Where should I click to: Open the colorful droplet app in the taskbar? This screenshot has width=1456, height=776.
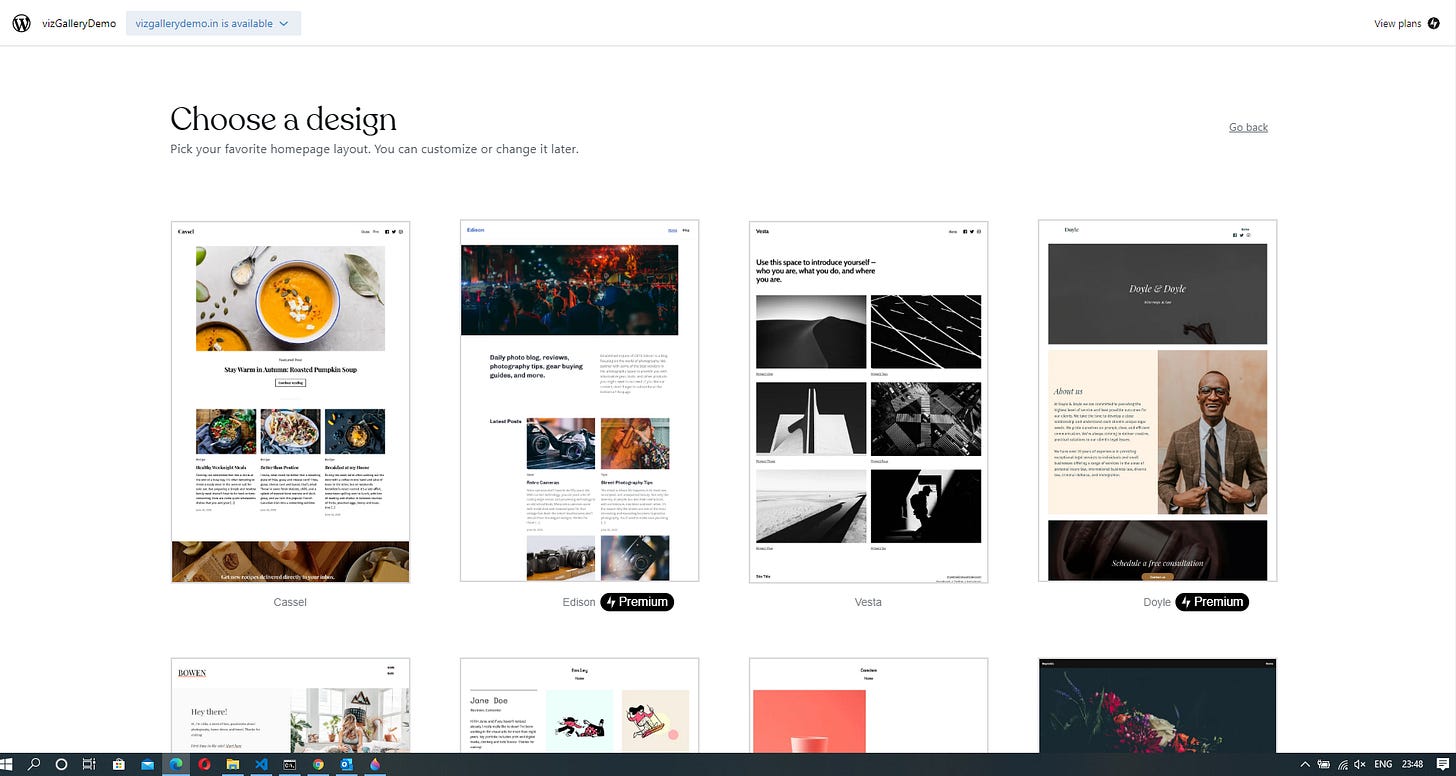coord(376,764)
